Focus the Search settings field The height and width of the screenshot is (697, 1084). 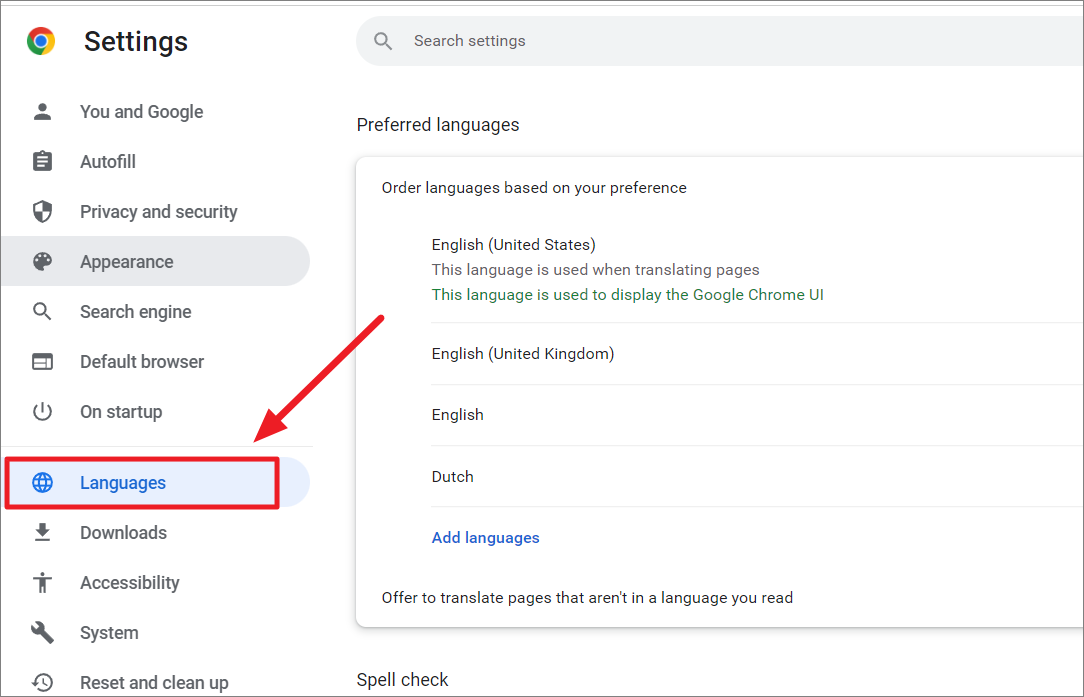(x=720, y=41)
